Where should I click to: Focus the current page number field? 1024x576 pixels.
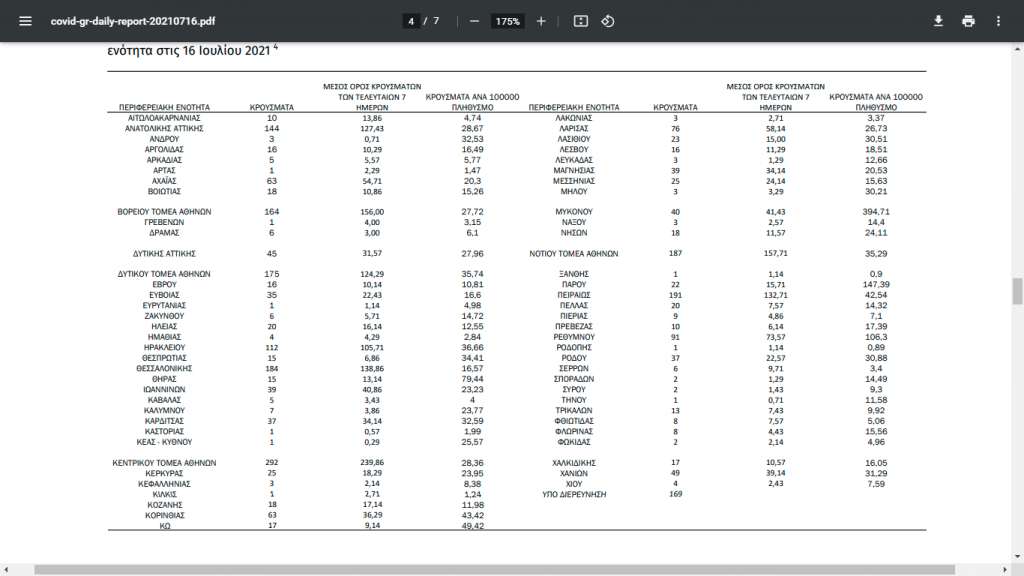click(411, 21)
